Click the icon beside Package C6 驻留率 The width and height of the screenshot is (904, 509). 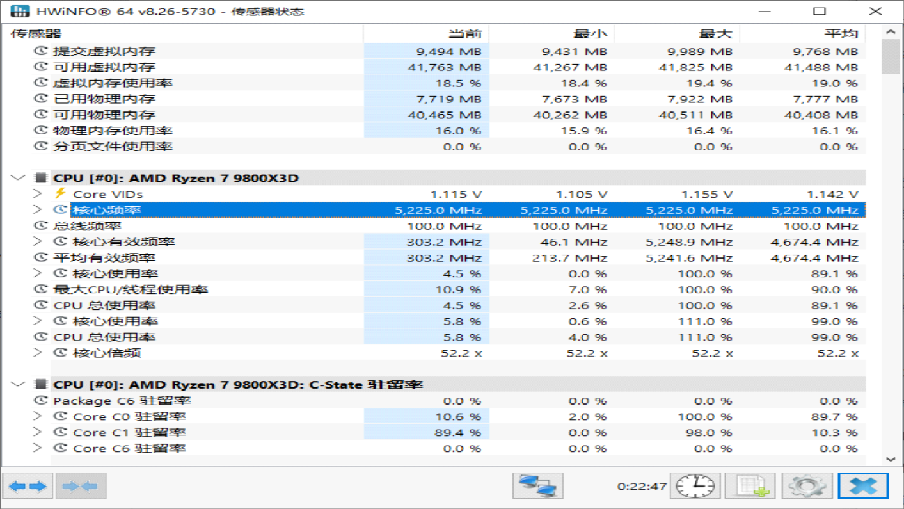40,400
